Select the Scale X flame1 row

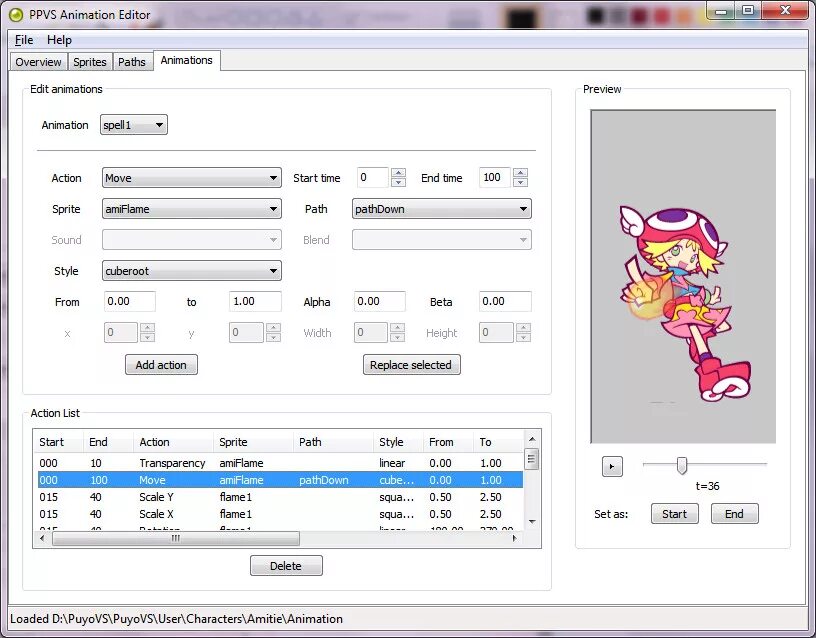click(278, 514)
